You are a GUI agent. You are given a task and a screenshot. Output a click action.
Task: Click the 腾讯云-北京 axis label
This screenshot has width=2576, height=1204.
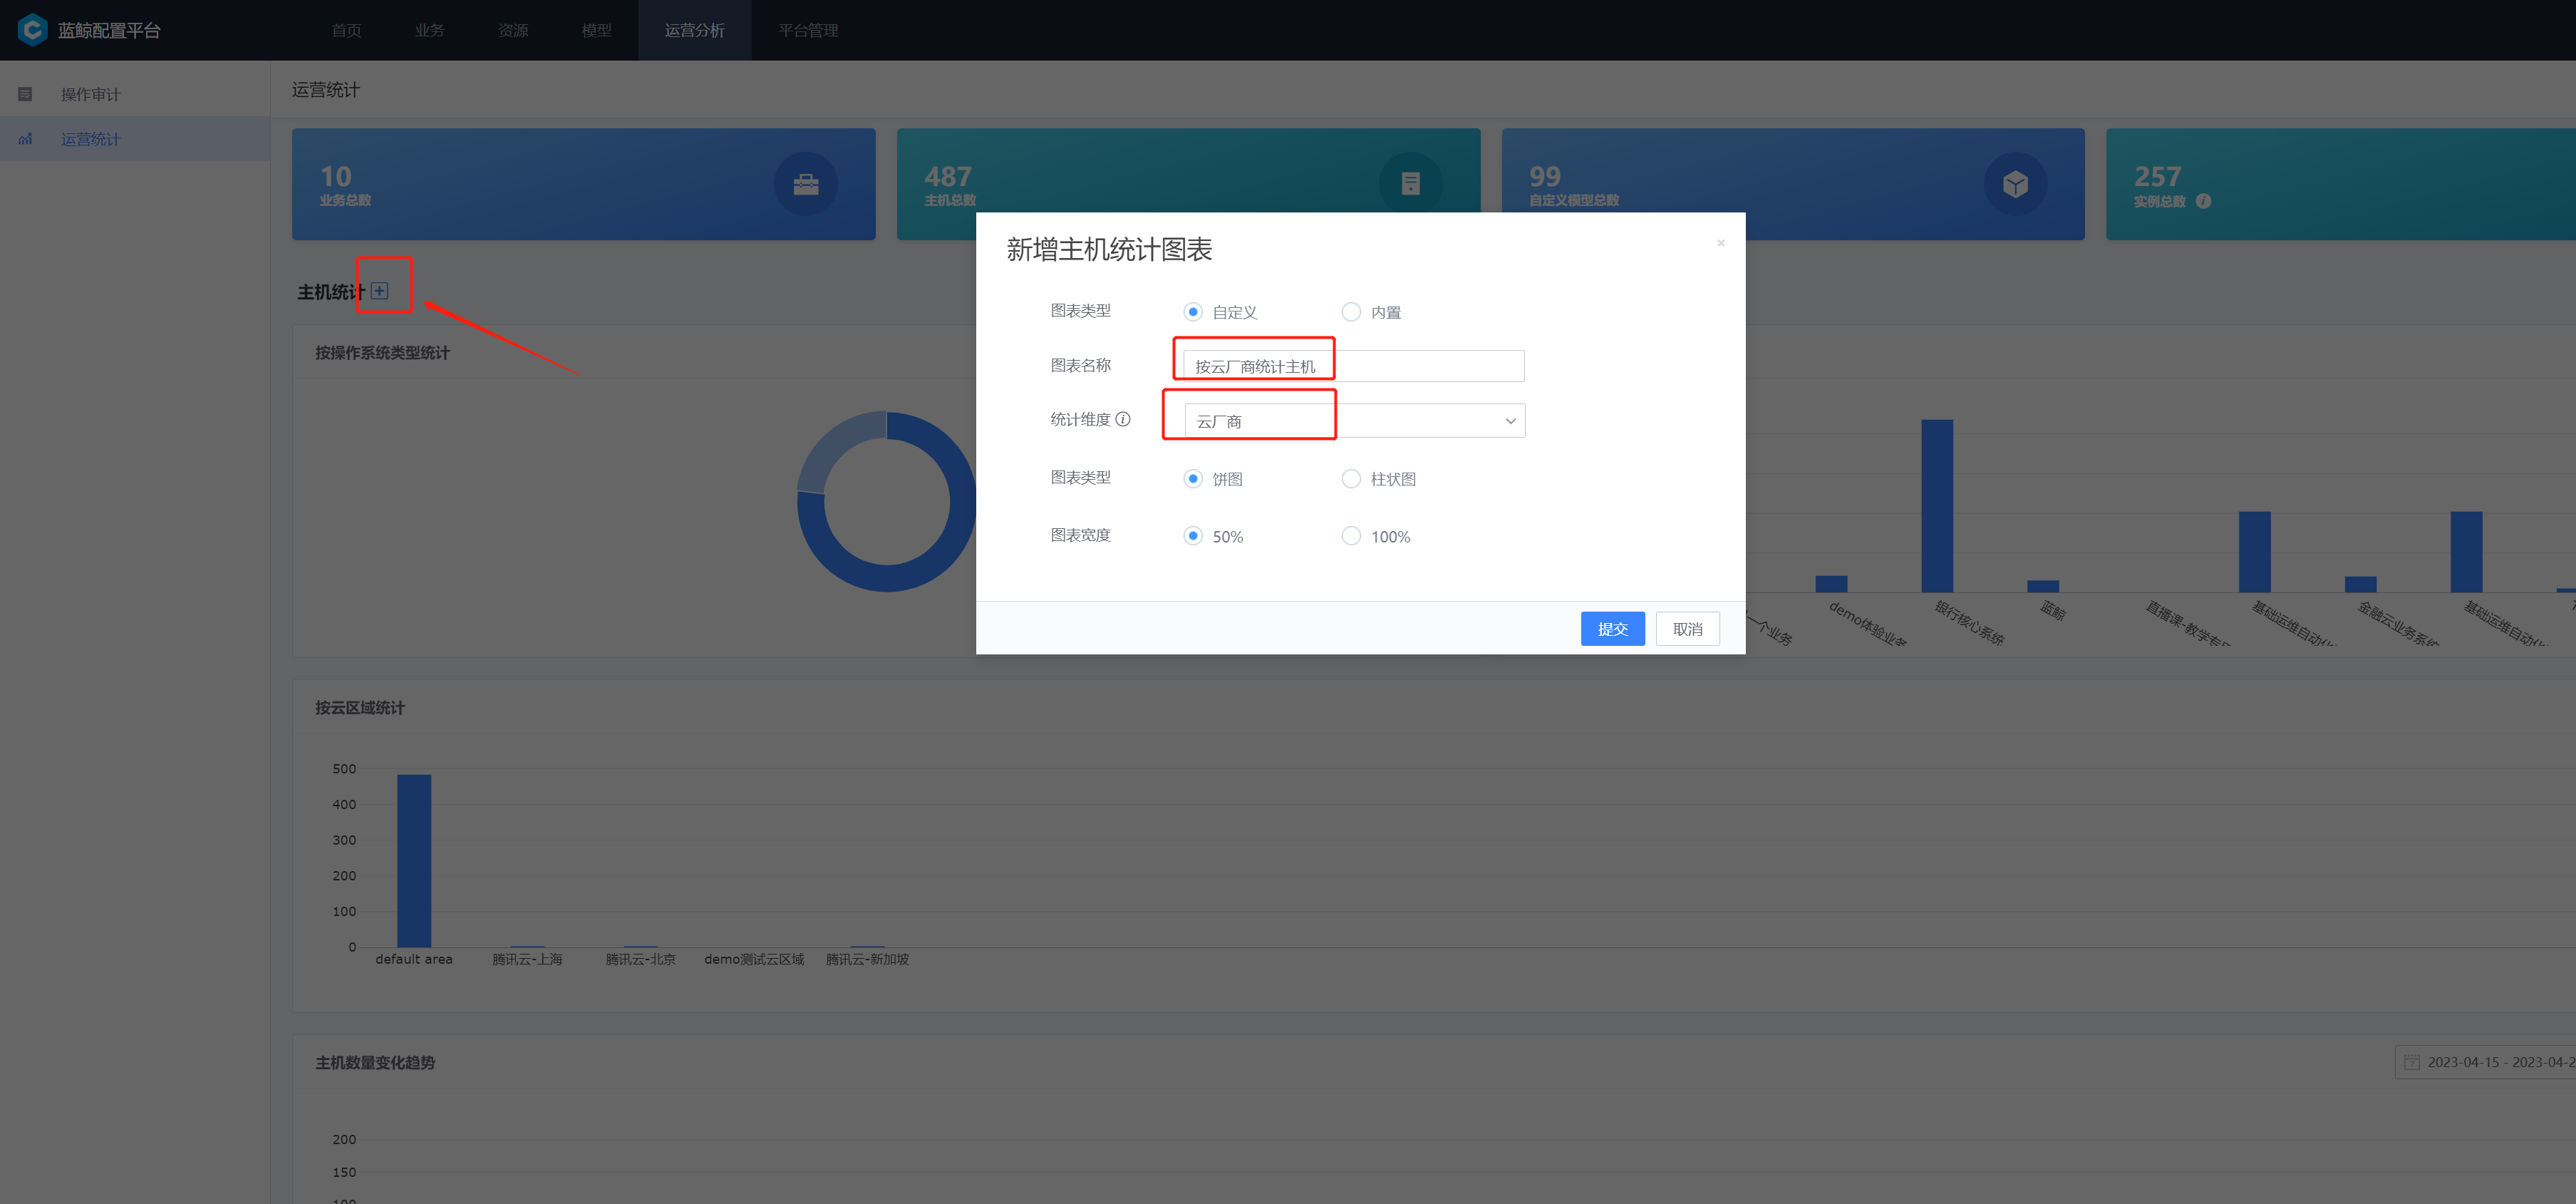640,959
